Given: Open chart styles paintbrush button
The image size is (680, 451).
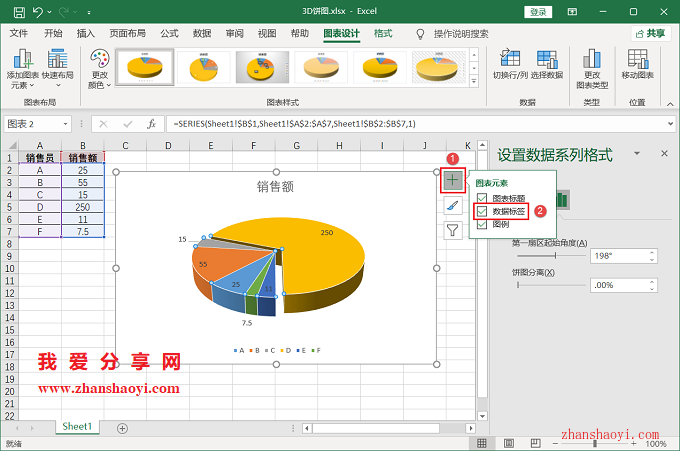Looking at the screenshot, I should pos(453,205).
